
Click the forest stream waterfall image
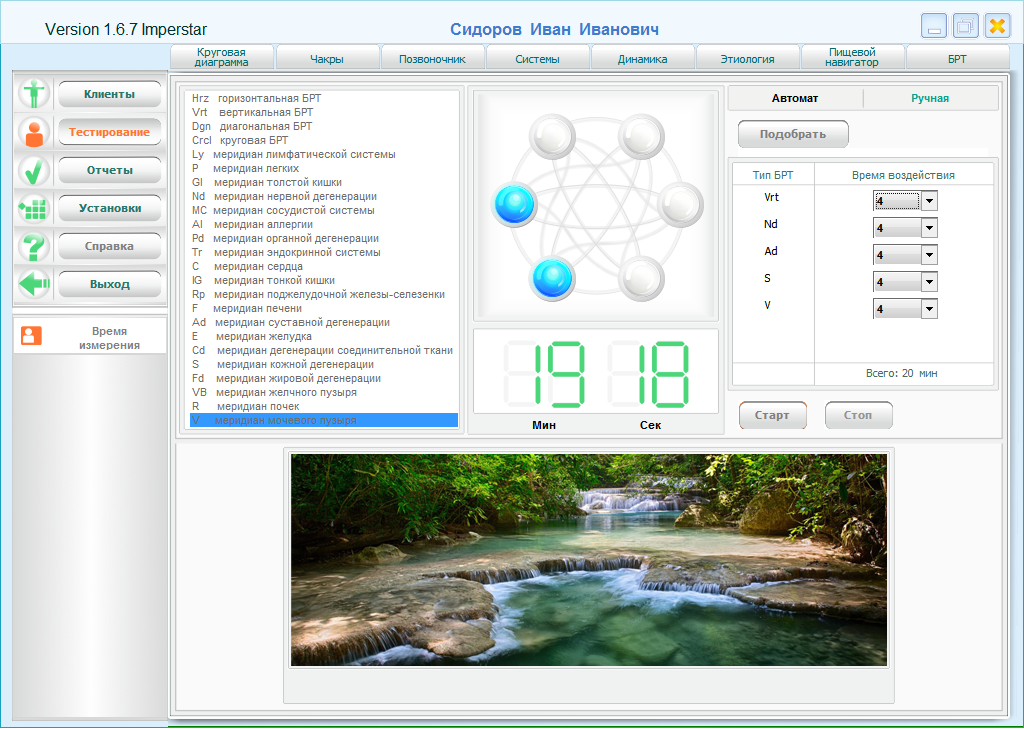(588, 560)
